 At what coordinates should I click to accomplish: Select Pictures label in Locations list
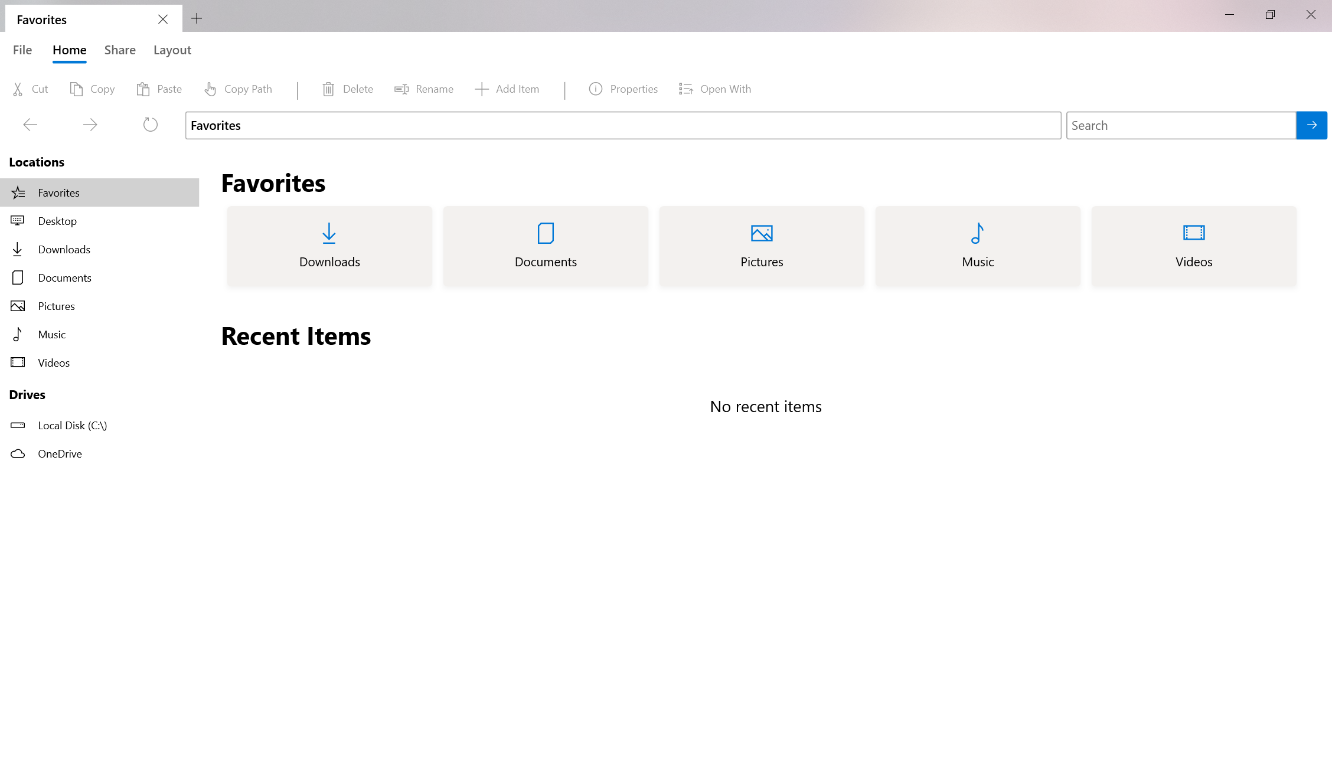click(56, 306)
